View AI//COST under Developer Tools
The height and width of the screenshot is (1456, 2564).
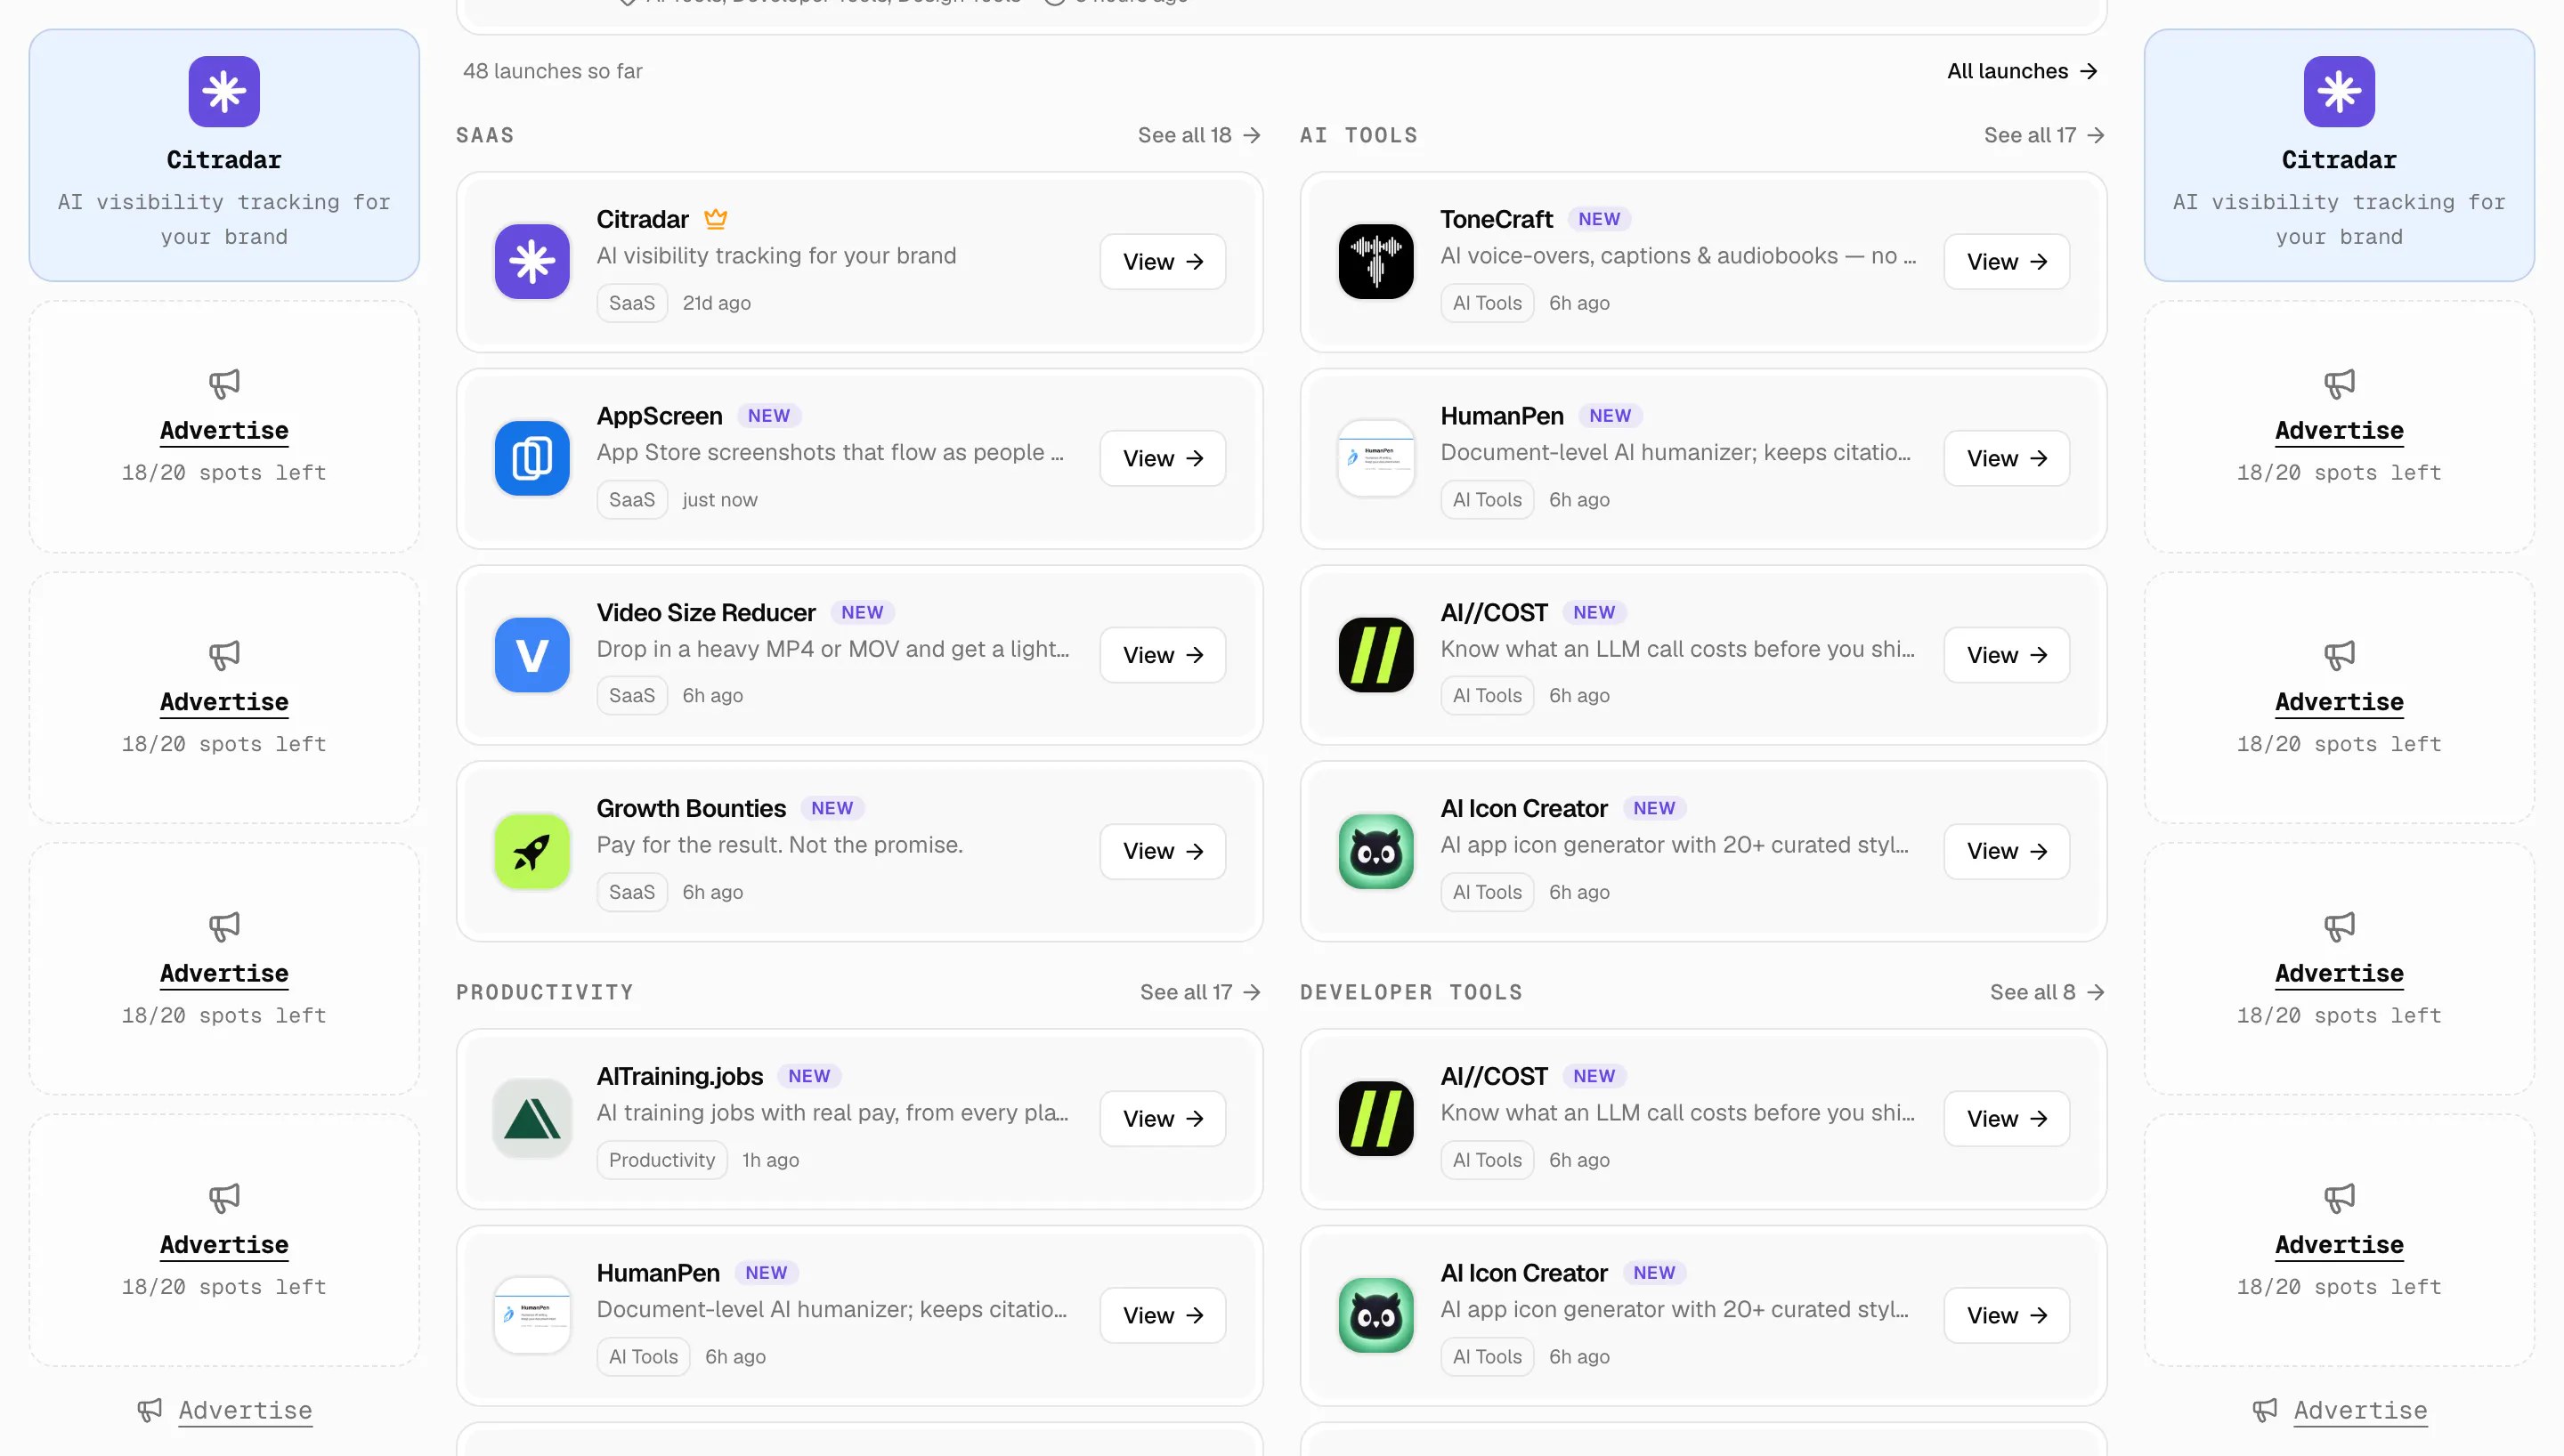tap(2007, 1118)
